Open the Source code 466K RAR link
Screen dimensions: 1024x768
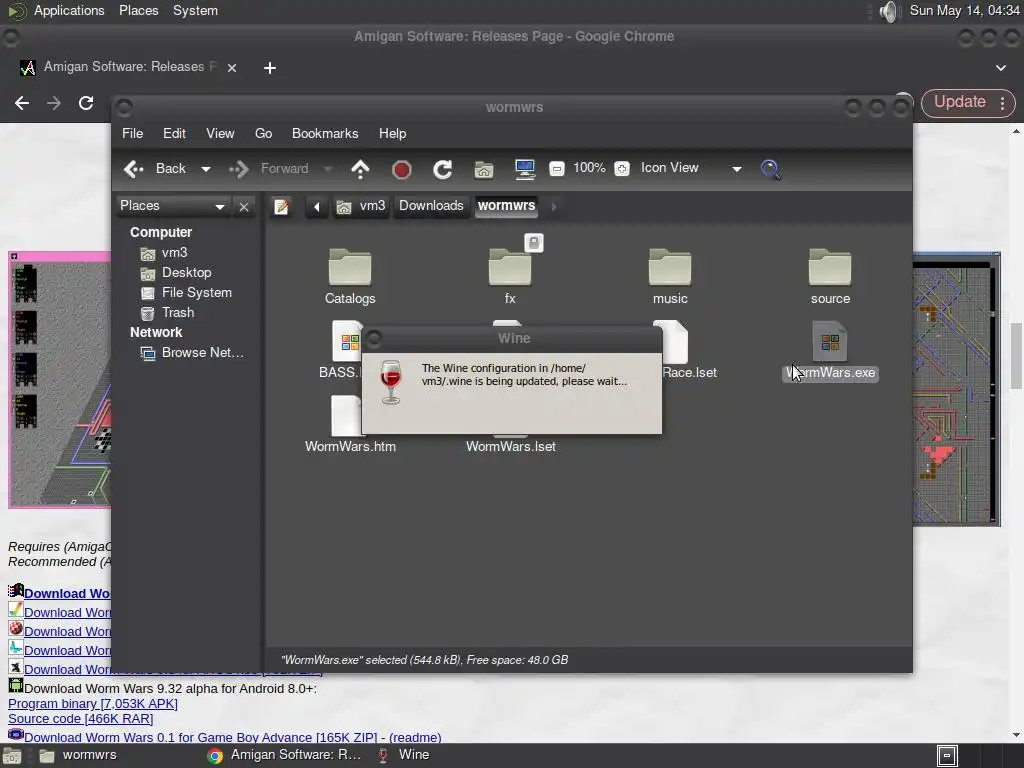pos(80,718)
